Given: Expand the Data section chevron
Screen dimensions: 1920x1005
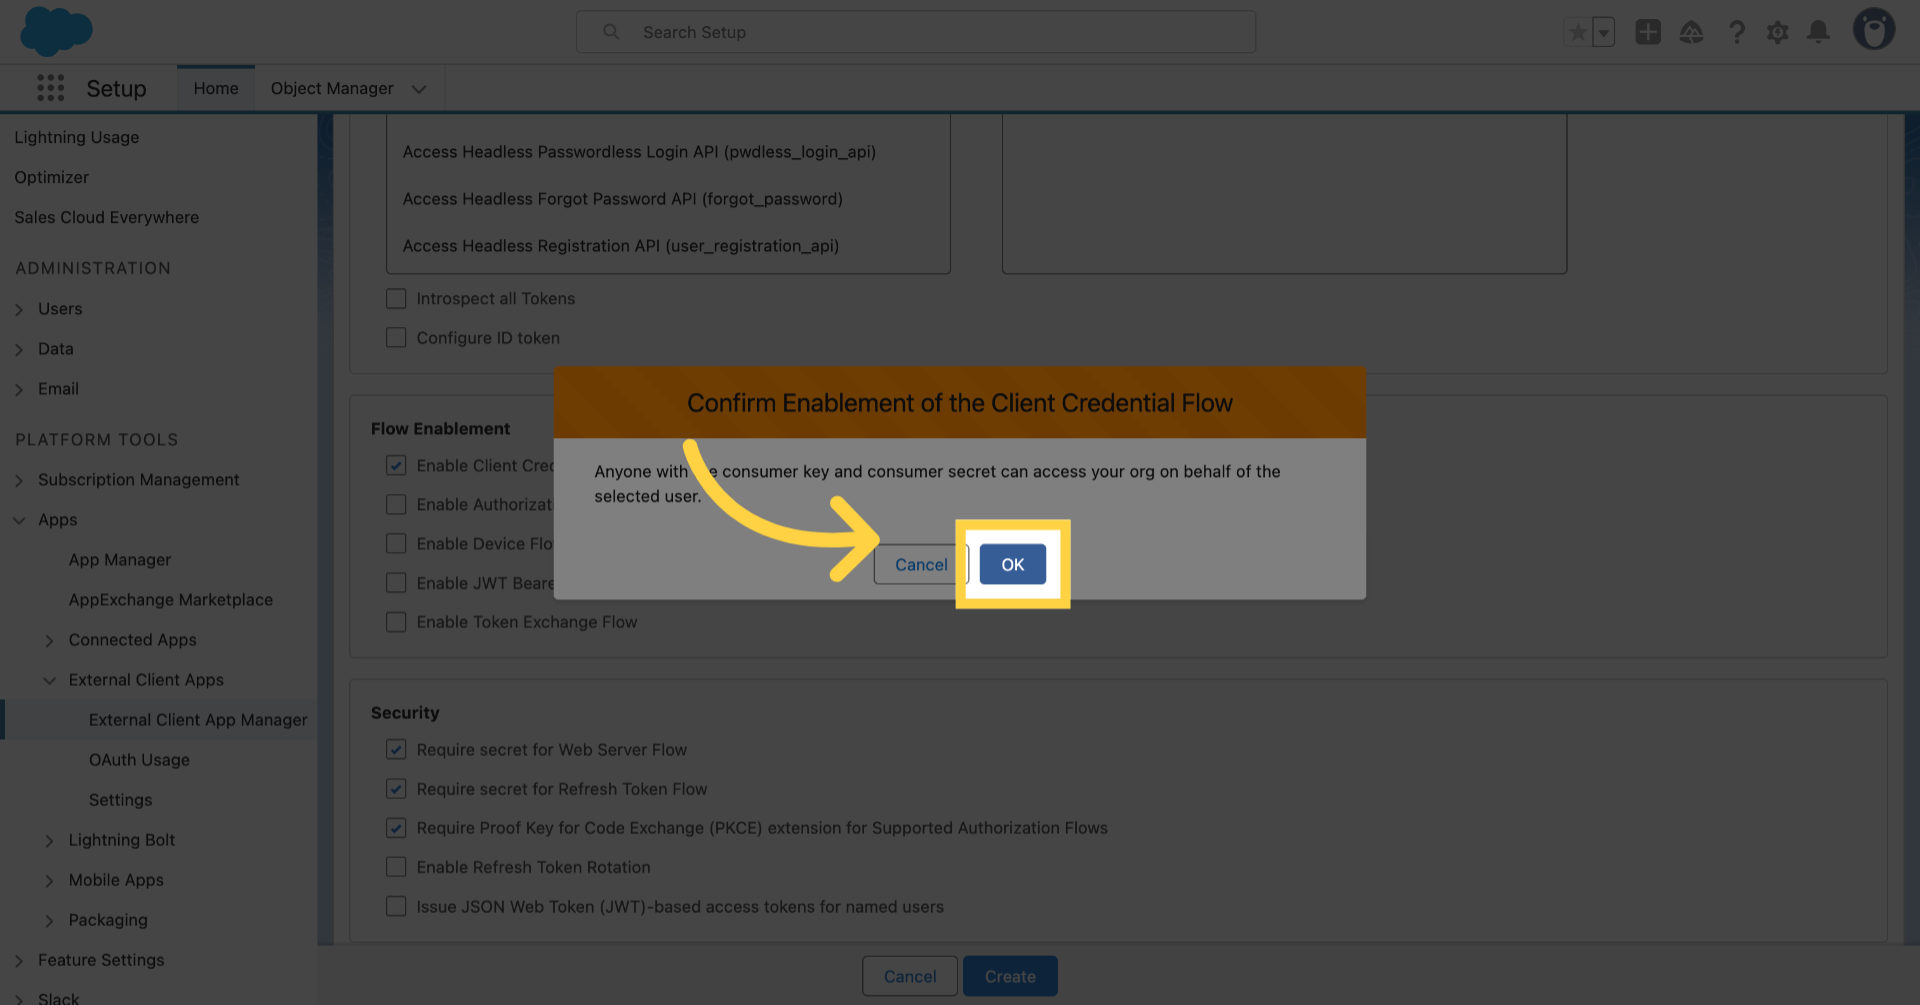Looking at the screenshot, I should tap(19, 350).
